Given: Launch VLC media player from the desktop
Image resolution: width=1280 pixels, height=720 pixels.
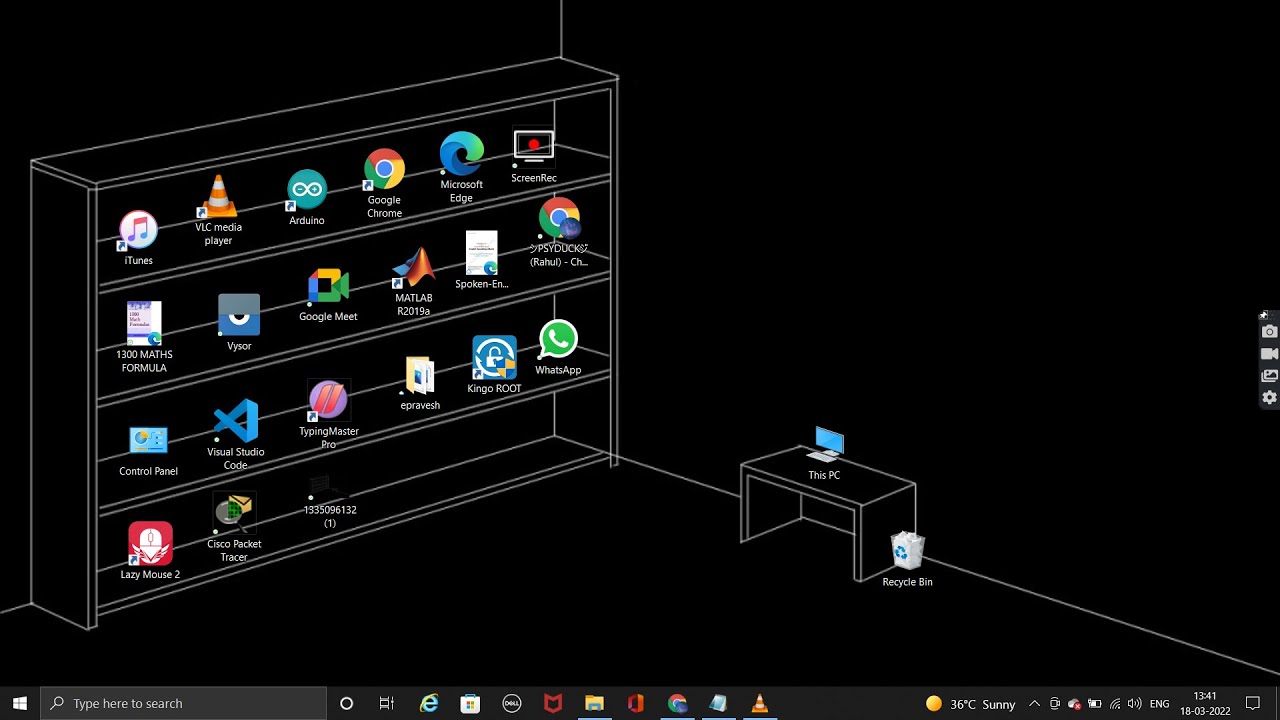Looking at the screenshot, I should point(218,210).
